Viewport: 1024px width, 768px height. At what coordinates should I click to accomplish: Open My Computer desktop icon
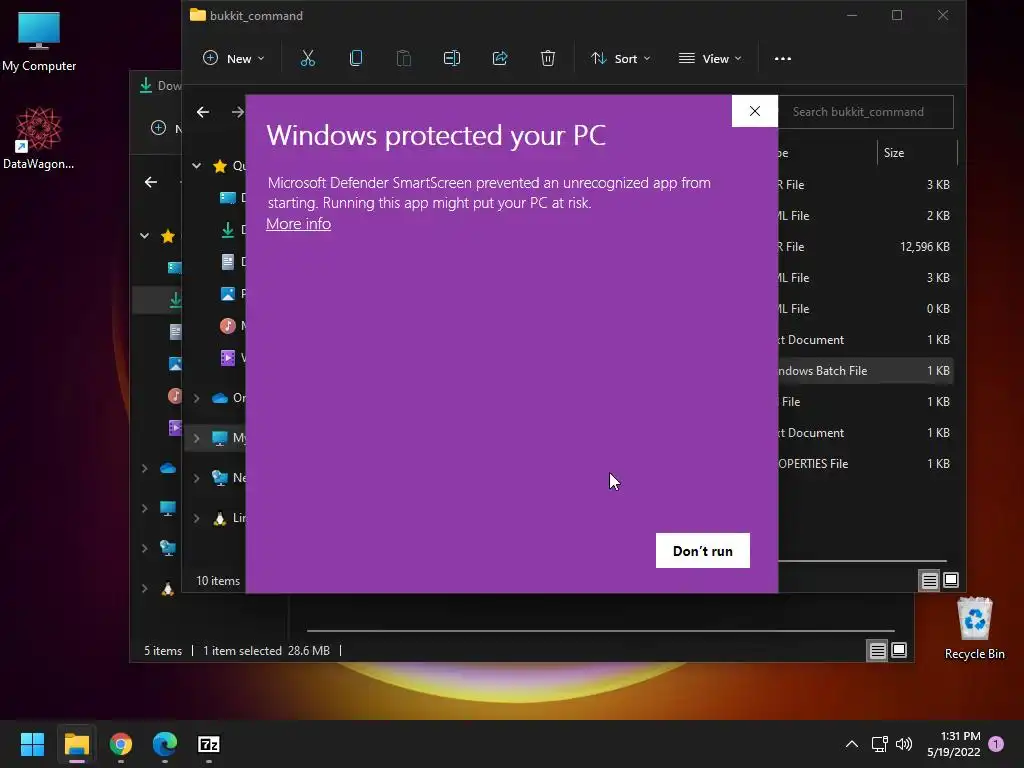click(x=39, y=41)
